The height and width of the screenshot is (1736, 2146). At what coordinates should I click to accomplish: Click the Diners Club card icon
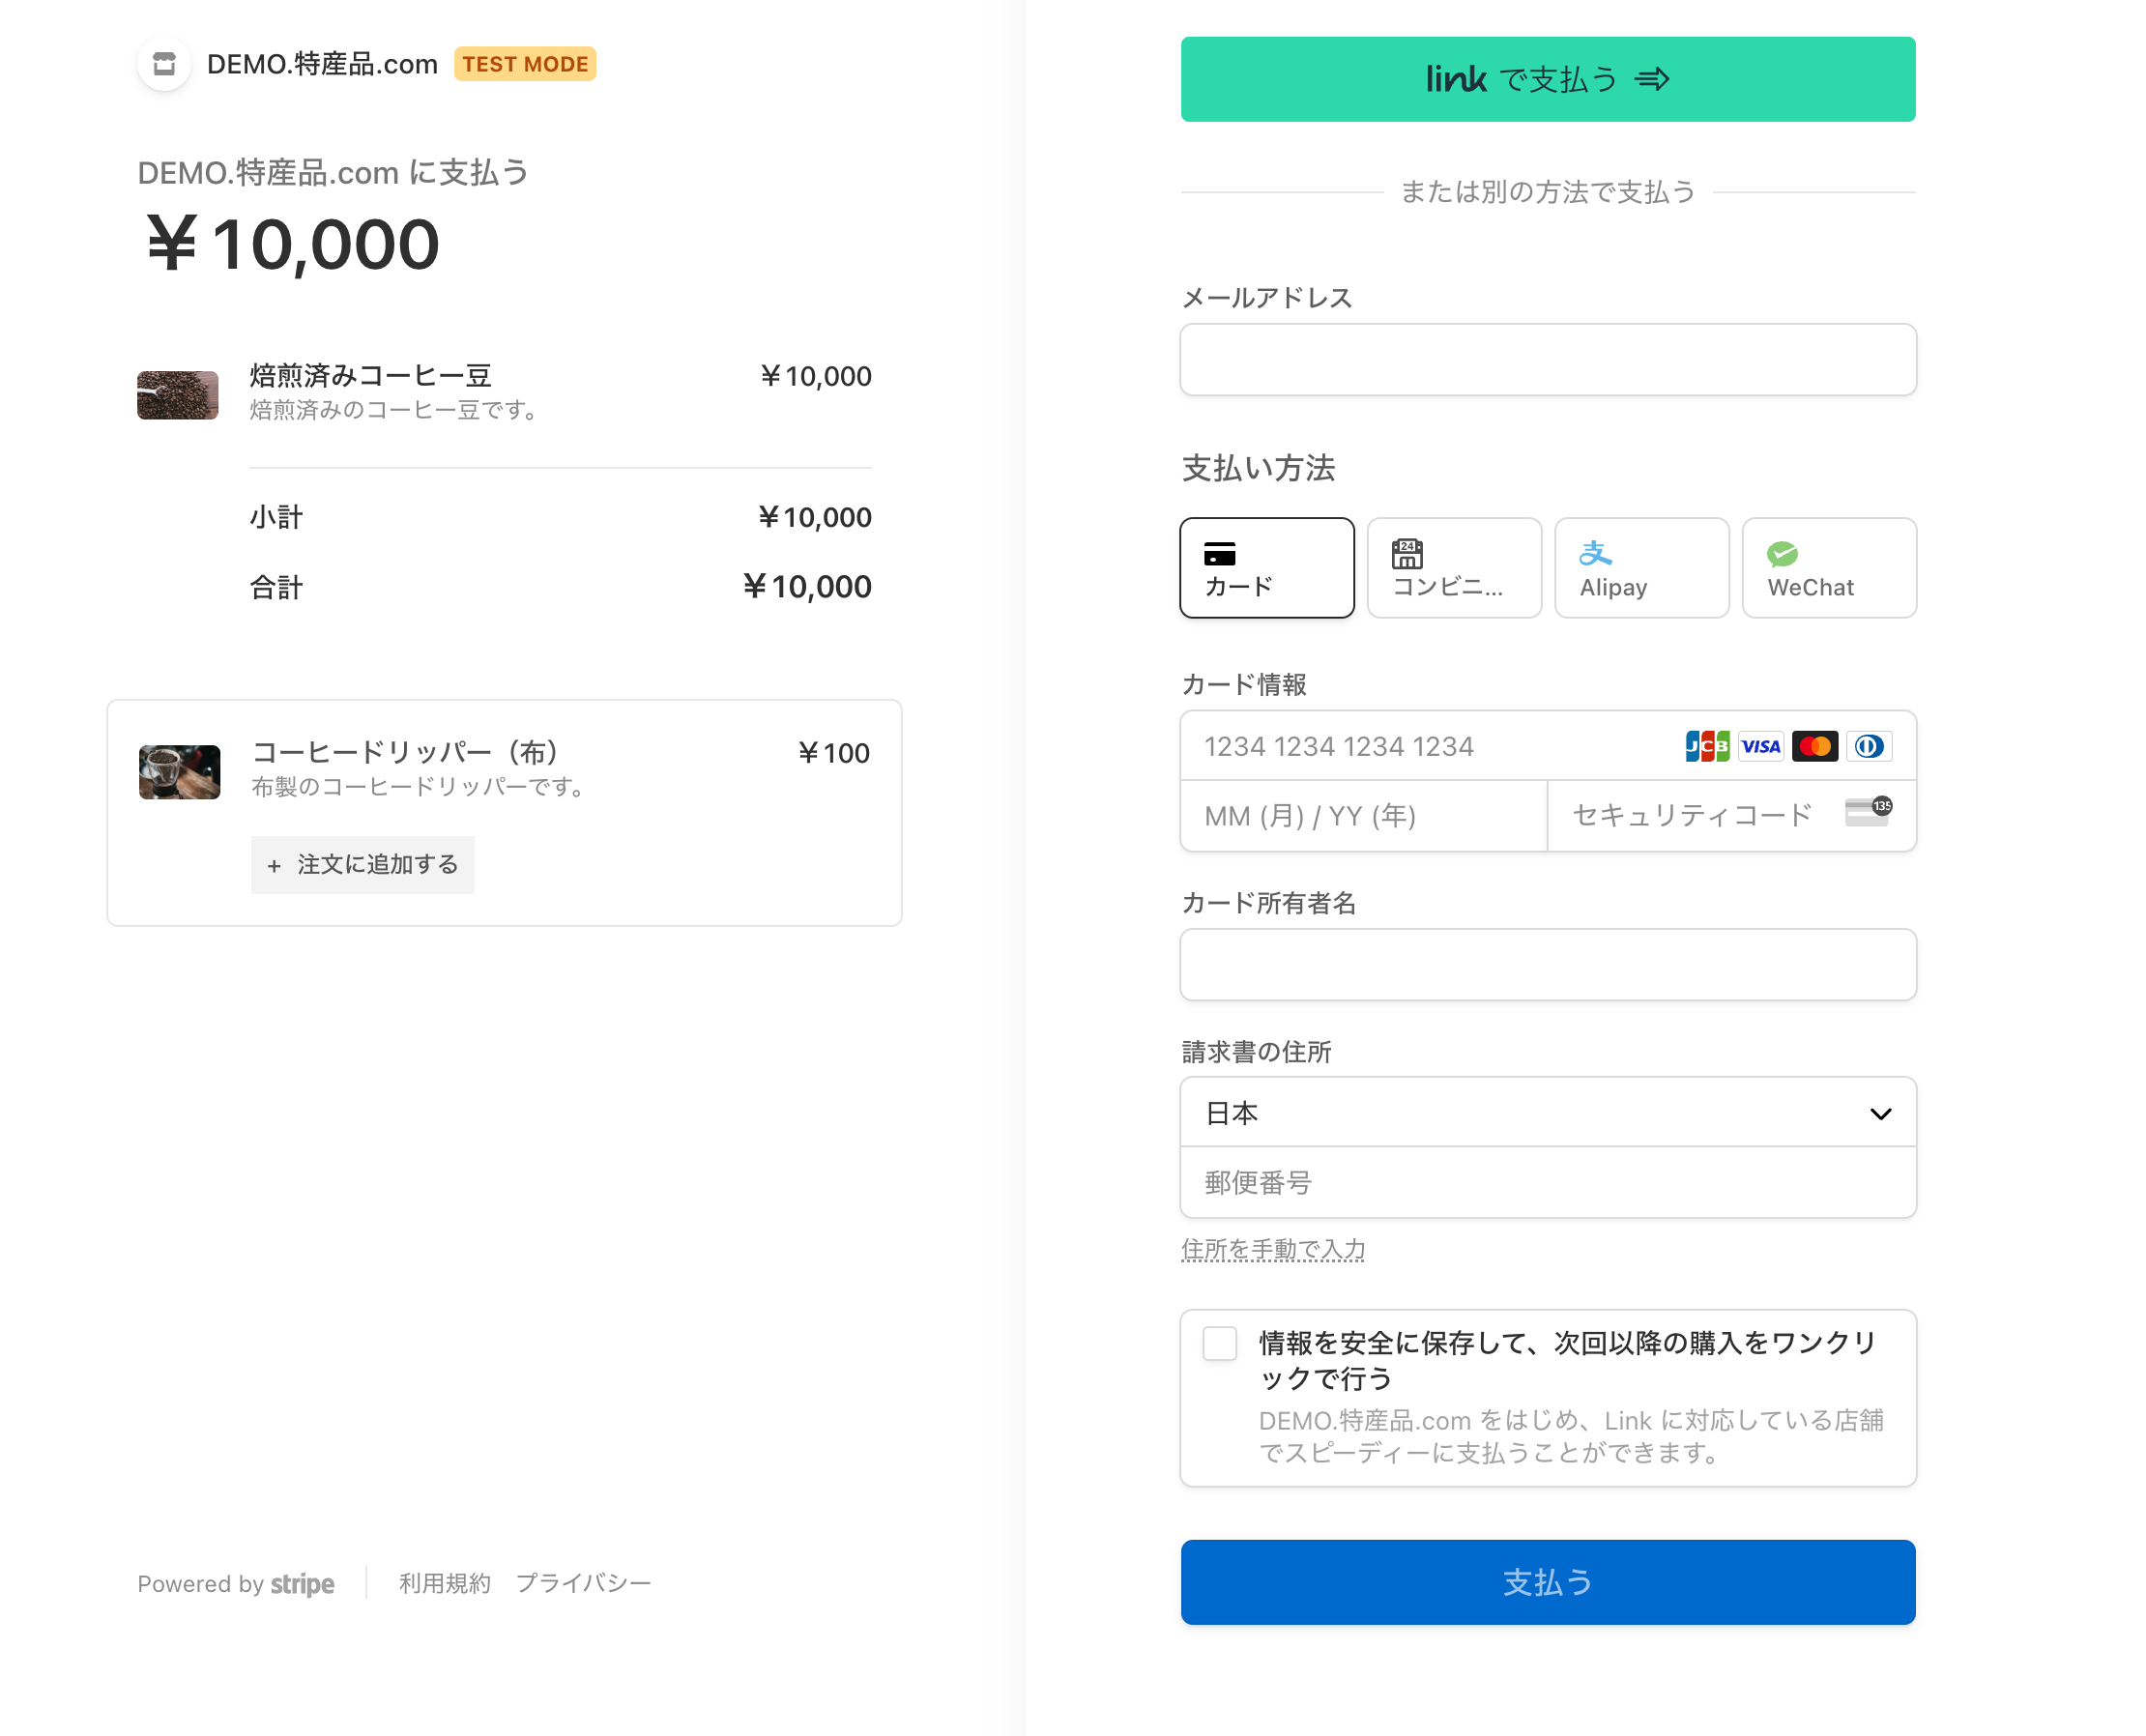pyautogui.click(x=1869, y=746)
